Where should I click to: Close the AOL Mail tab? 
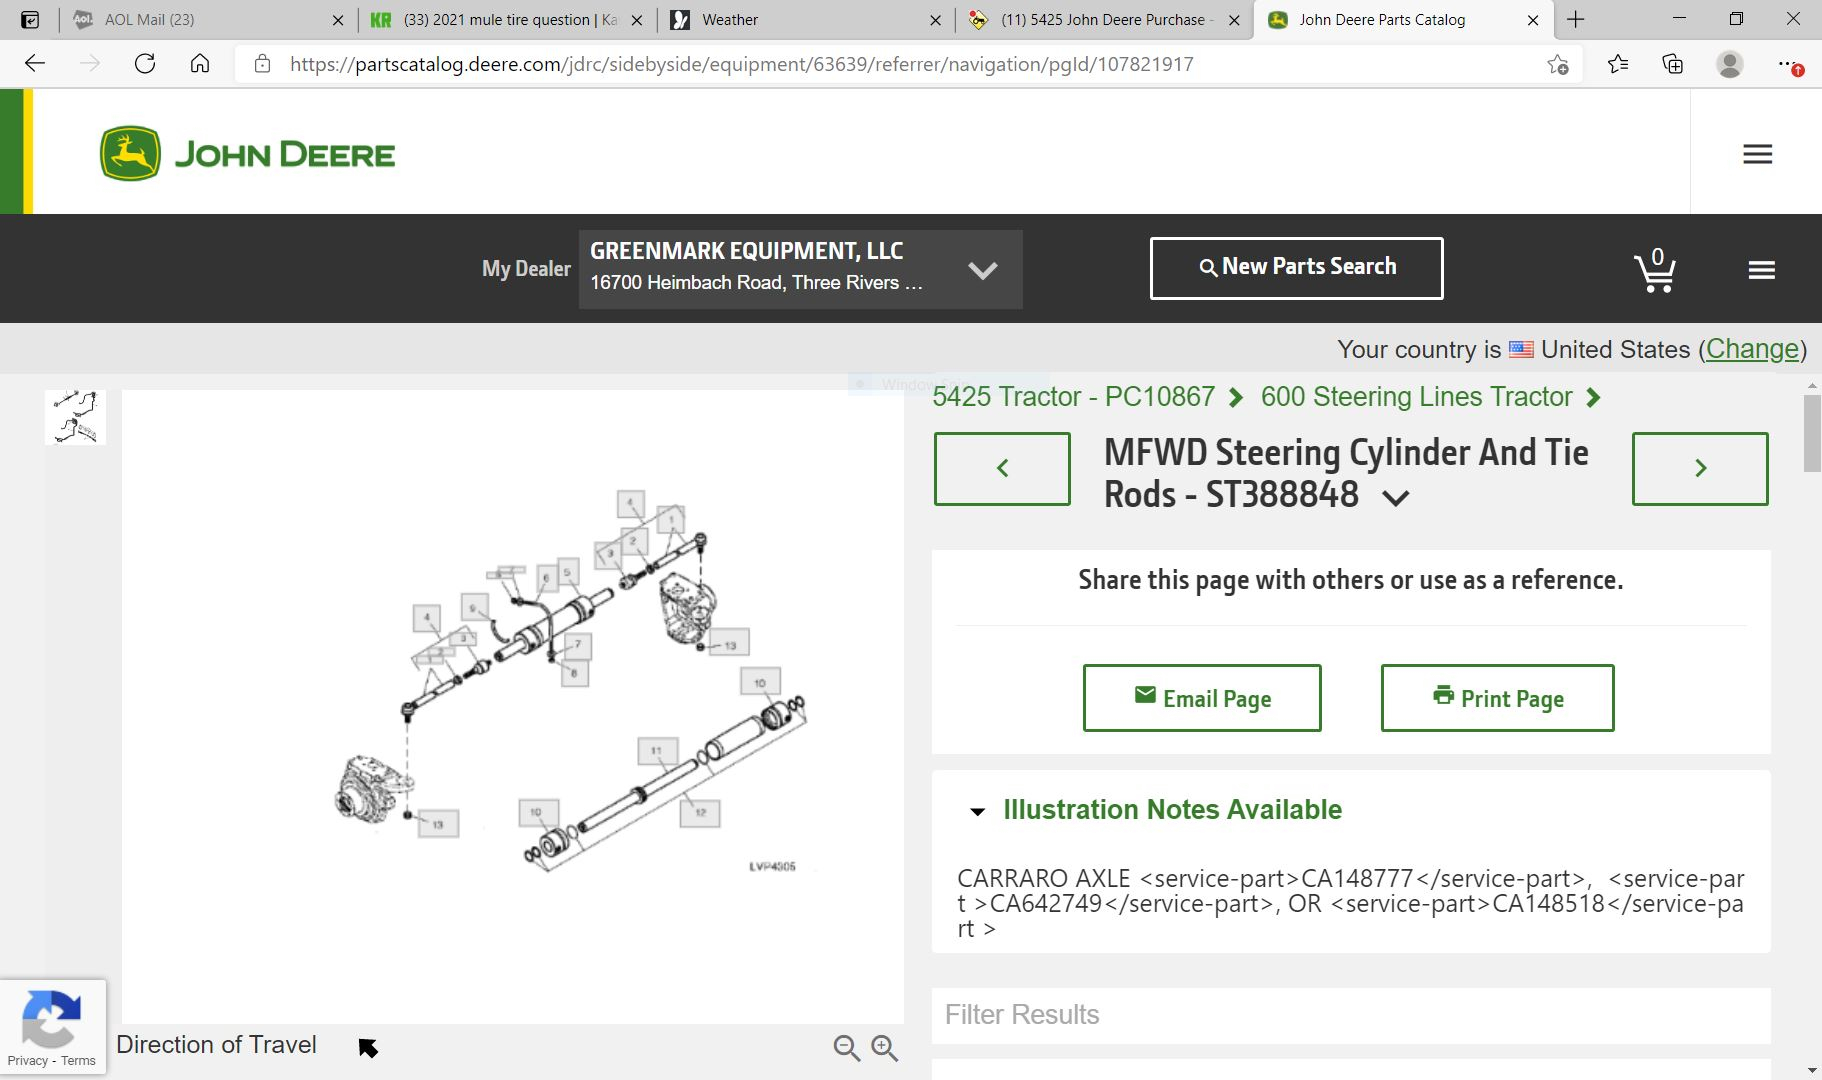(x=338, y=20)
